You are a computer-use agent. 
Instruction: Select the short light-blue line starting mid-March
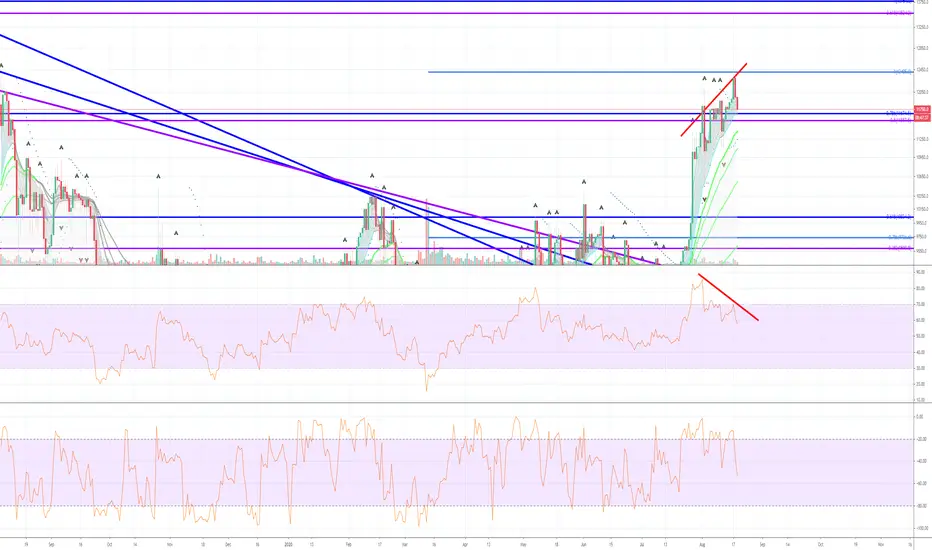click(x=670, y=238)
